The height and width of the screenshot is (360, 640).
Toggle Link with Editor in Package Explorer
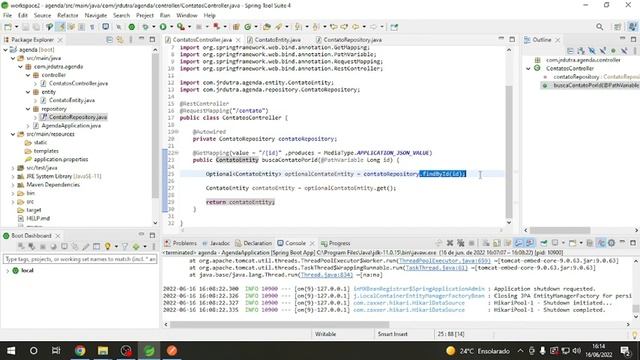(x=120, y=40)
